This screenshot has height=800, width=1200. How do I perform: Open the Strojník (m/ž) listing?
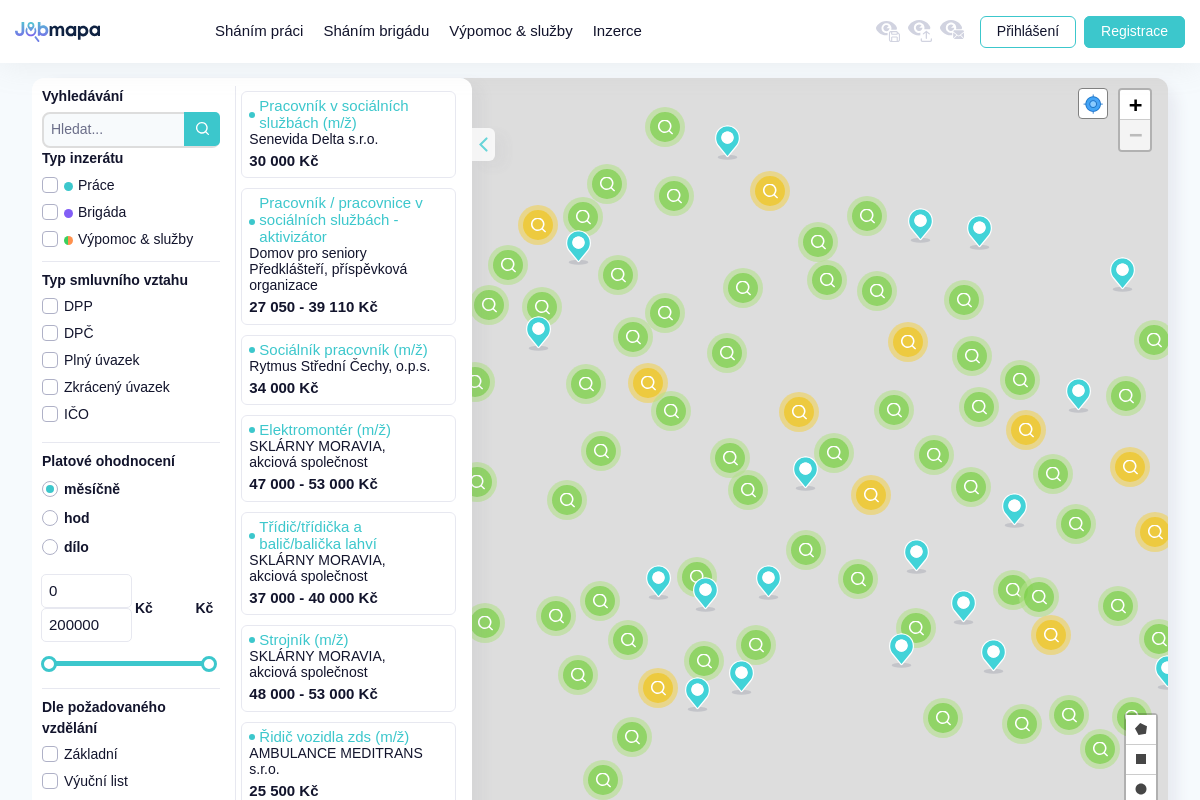304,640
